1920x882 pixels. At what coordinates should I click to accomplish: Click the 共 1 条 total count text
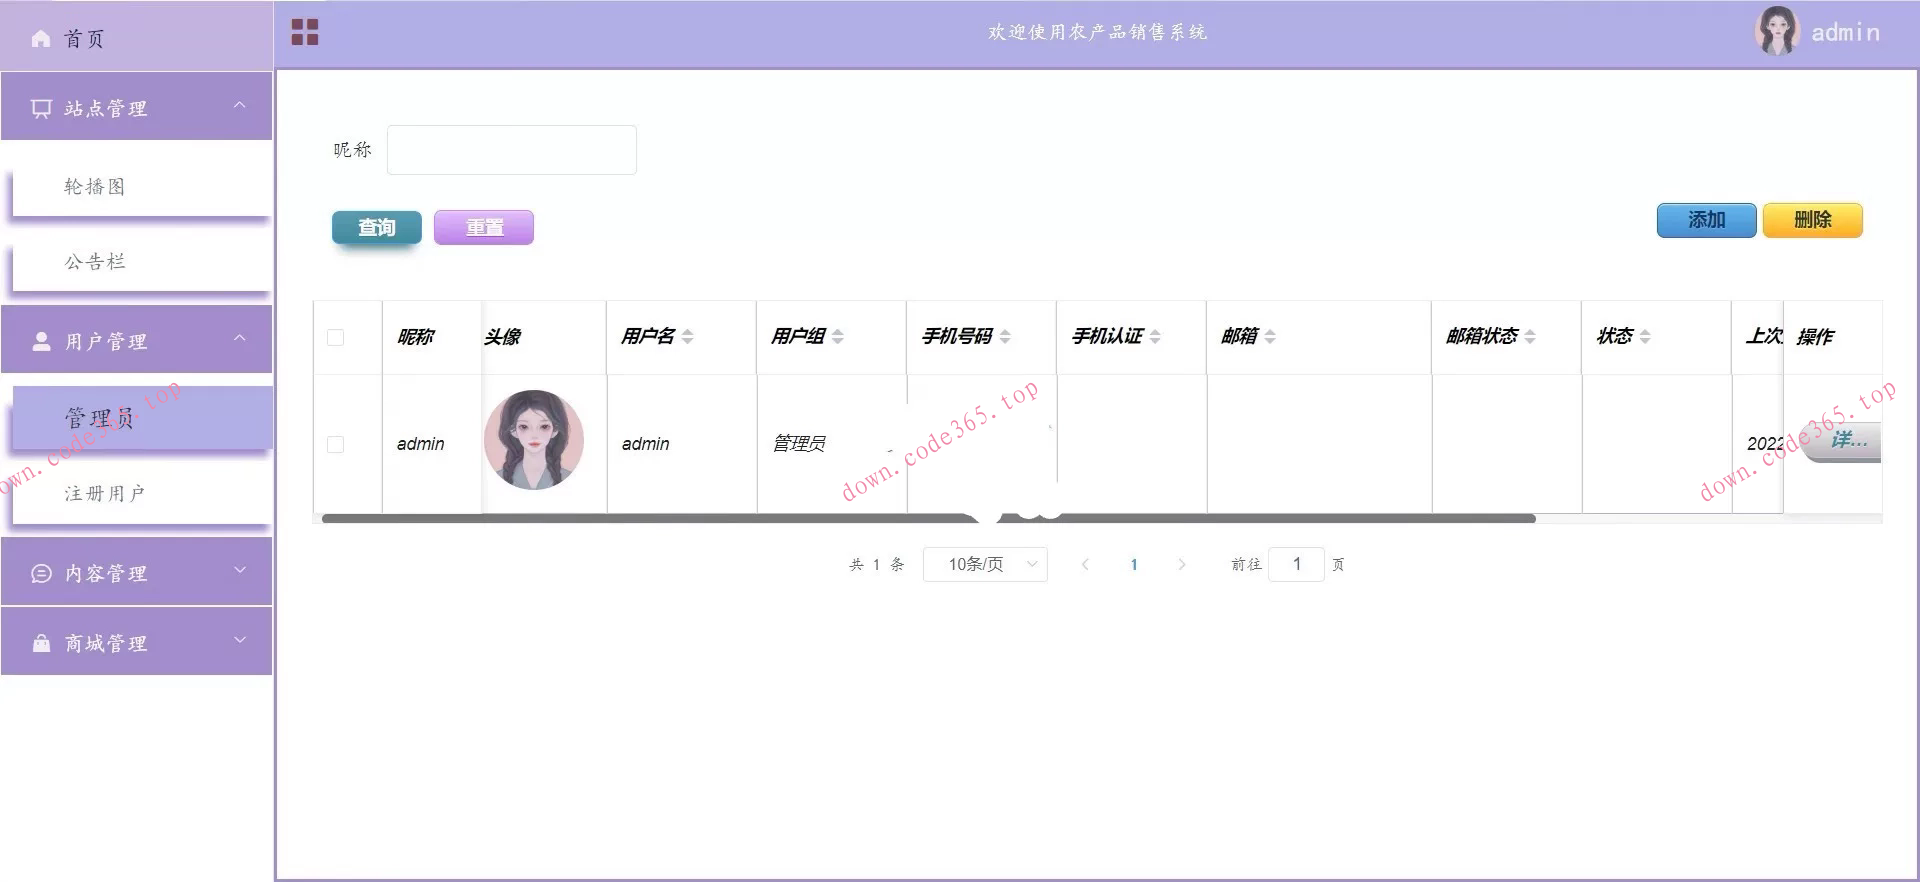pyautogui.click(x=876, y=565)
